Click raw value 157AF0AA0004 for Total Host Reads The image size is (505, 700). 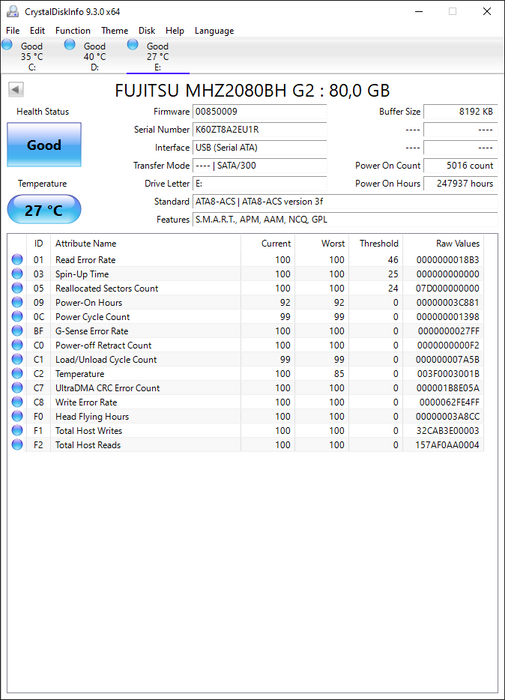point(447,445)
